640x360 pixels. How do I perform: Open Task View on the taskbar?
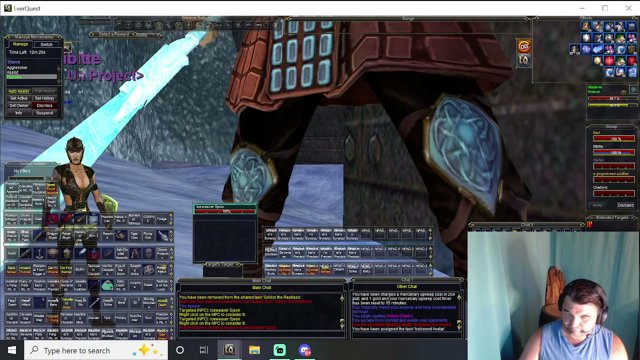(204, 350)
